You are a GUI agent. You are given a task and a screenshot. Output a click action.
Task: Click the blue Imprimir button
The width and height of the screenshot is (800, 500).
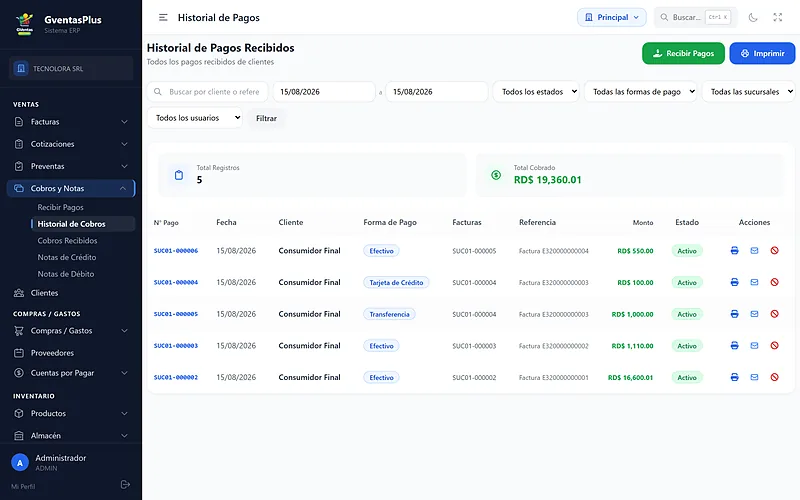762,53
